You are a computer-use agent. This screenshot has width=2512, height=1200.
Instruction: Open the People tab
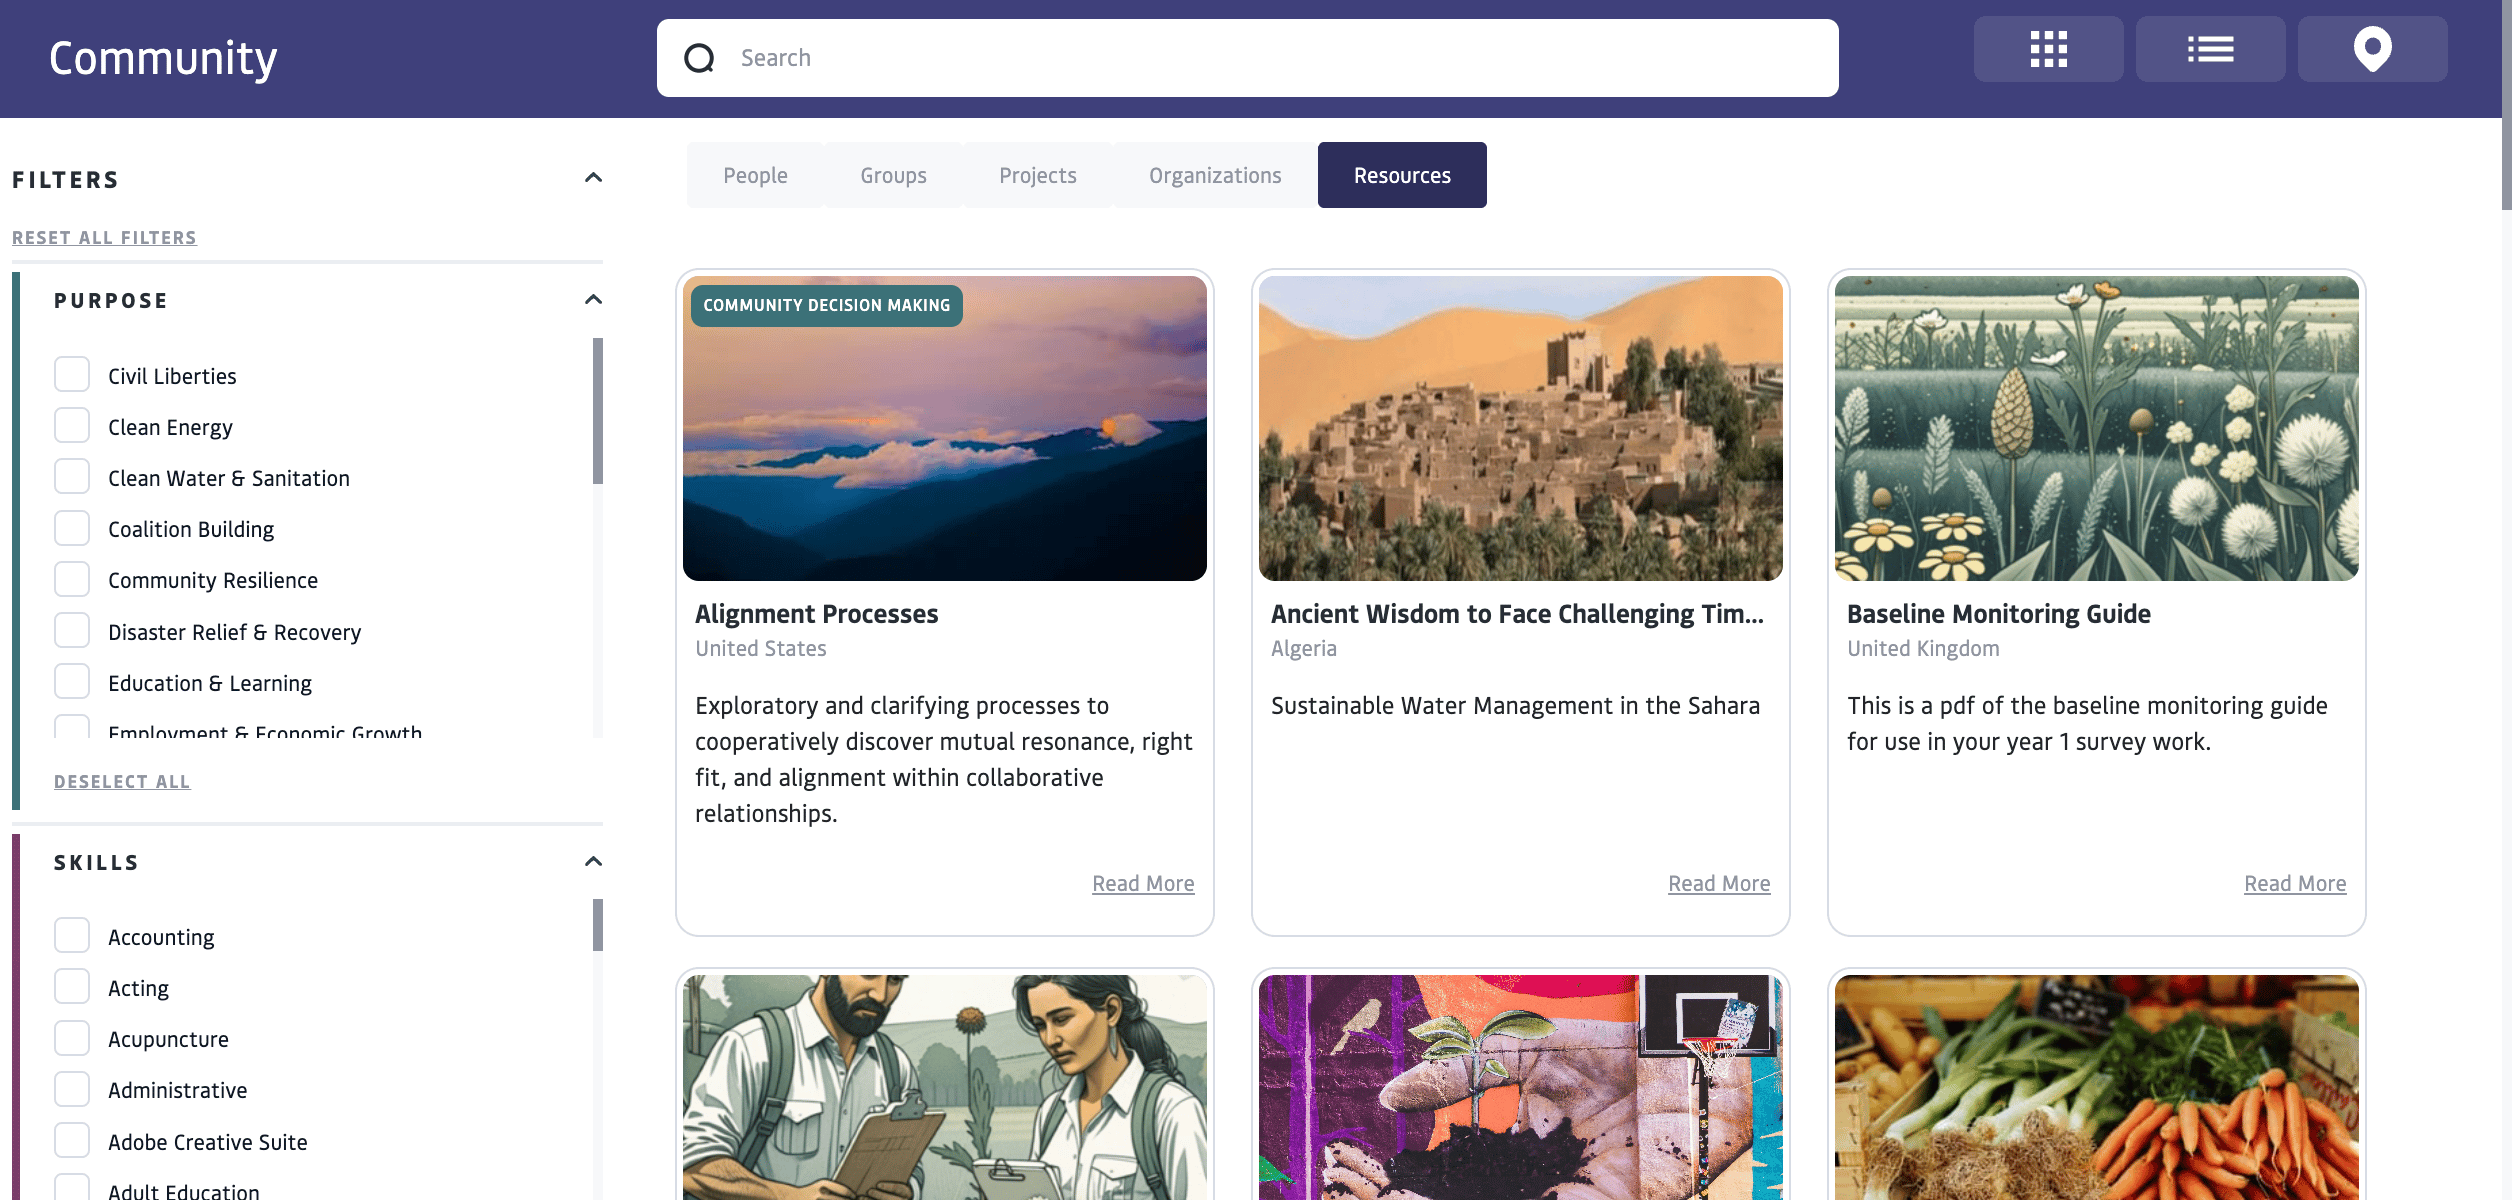coord(755,175)
